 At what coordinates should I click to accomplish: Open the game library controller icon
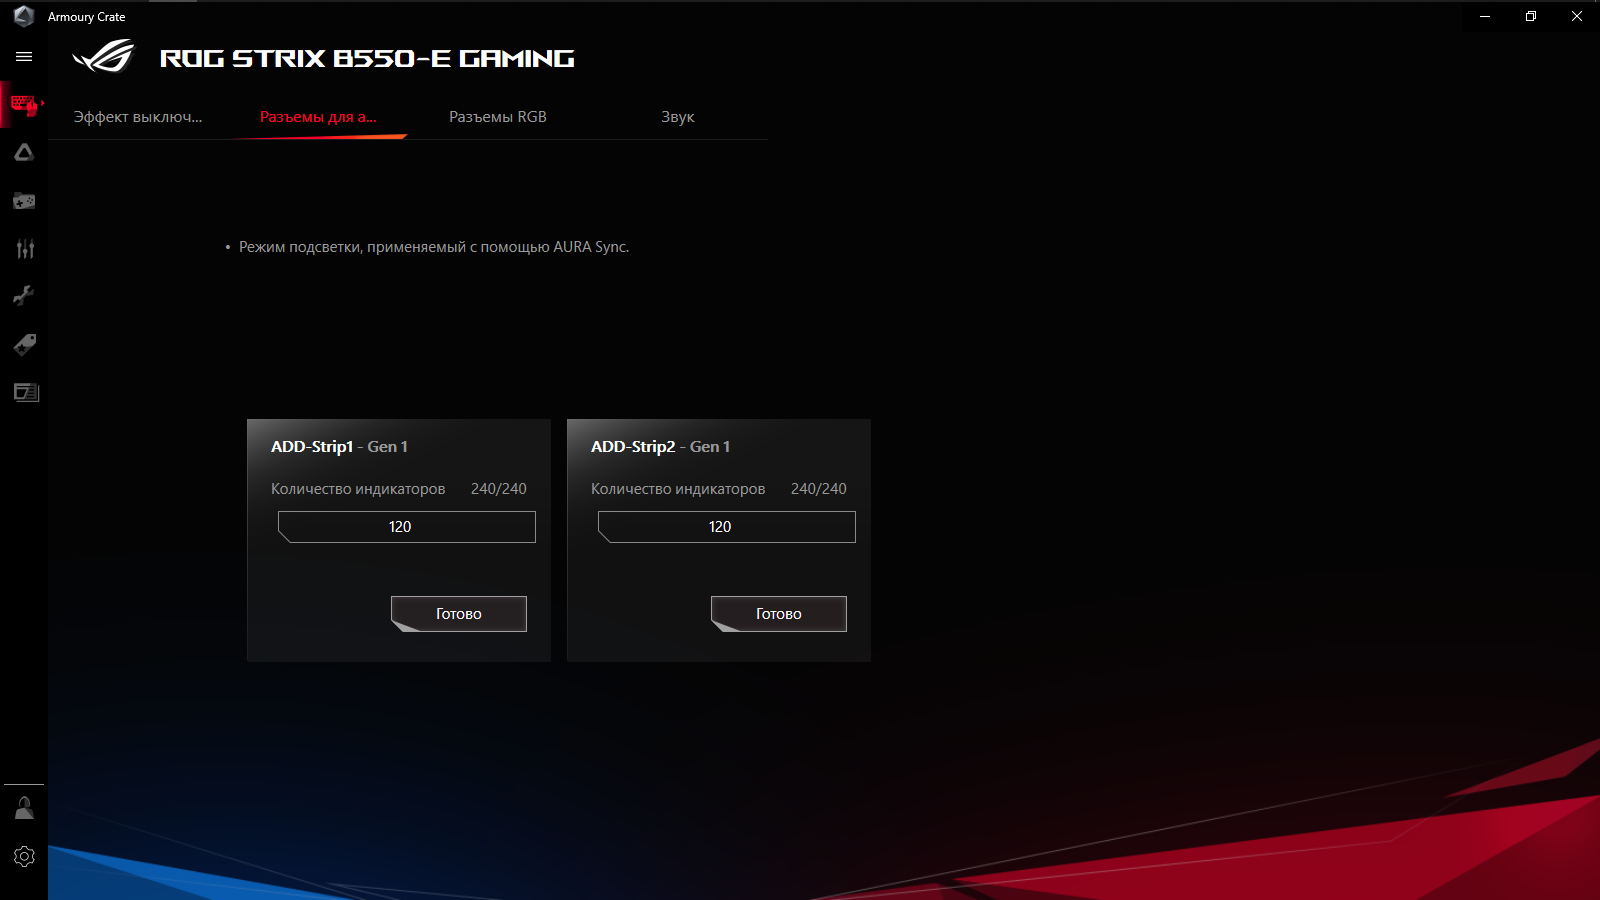tap(24, 201)
